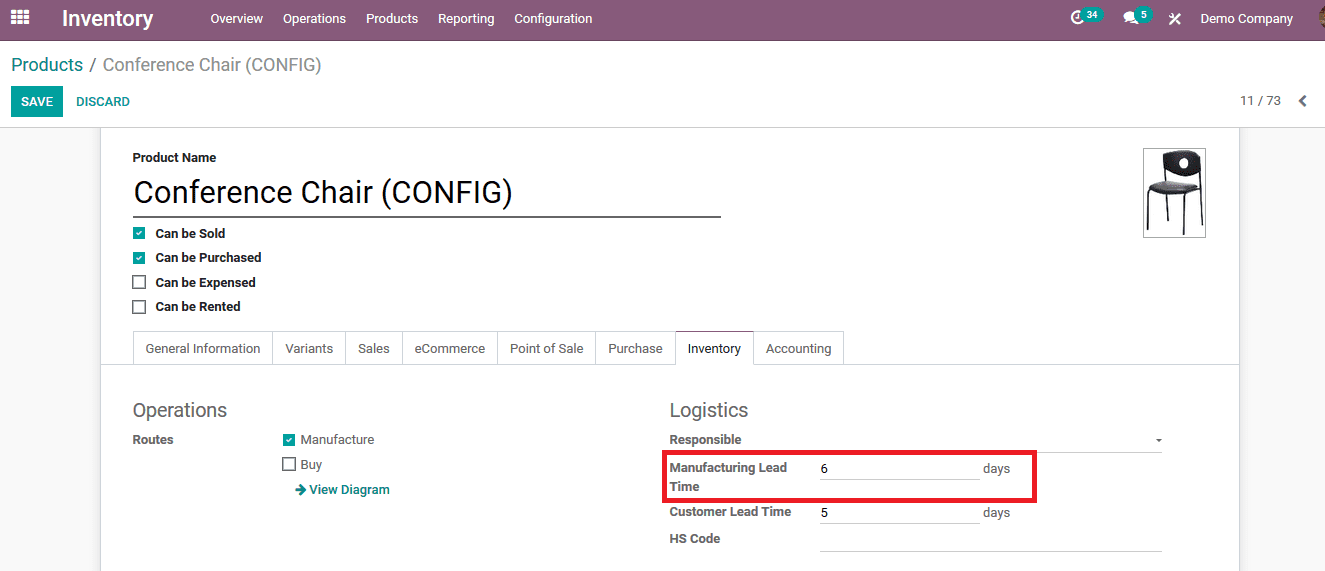Click the debug tools cross icon
Screen dimensions: 1325x571
point(1175,19)
